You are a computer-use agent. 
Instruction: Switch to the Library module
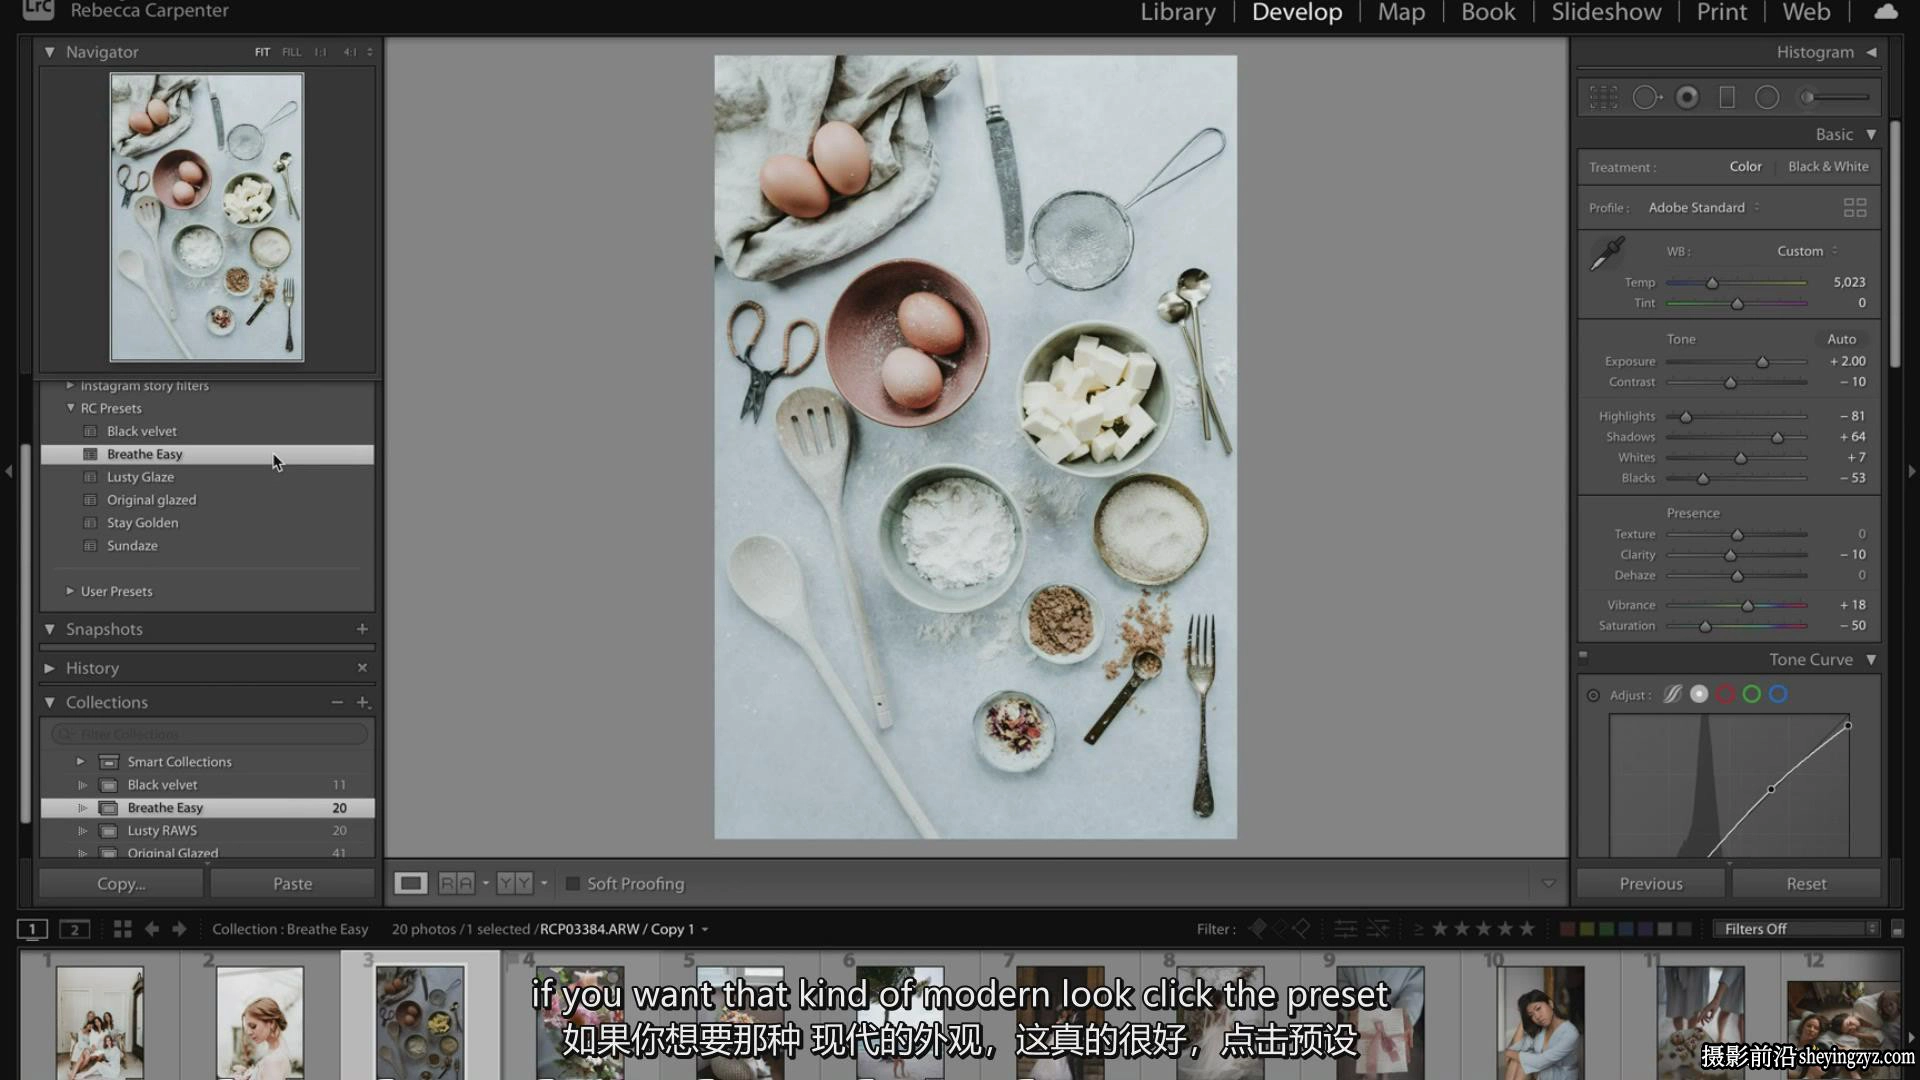1178,12
